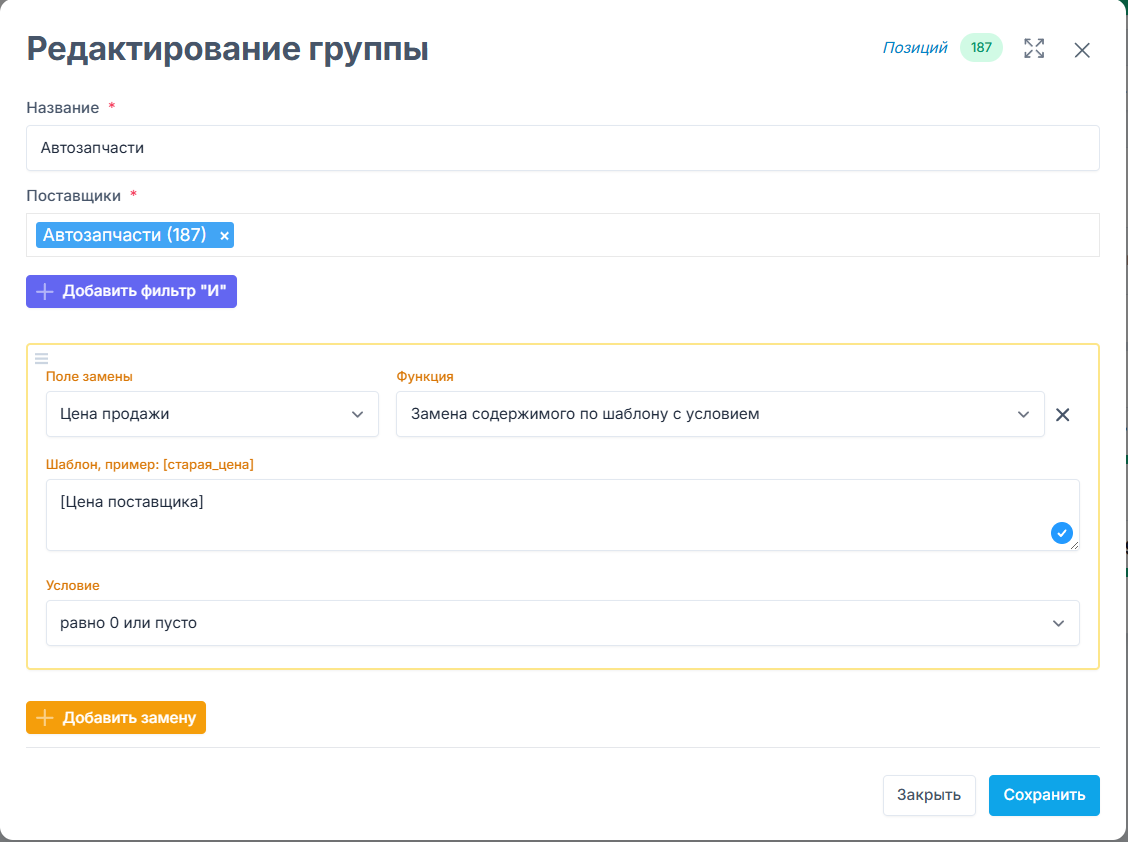Click the Позиций link
This screenshot has width=1128, height=842.
click(914, 48)
